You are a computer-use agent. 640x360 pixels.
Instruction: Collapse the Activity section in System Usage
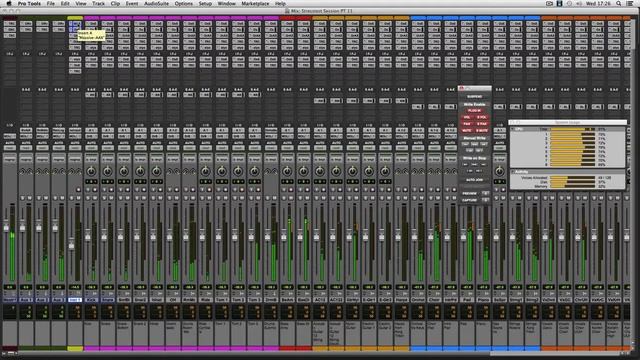coord(513,172)
